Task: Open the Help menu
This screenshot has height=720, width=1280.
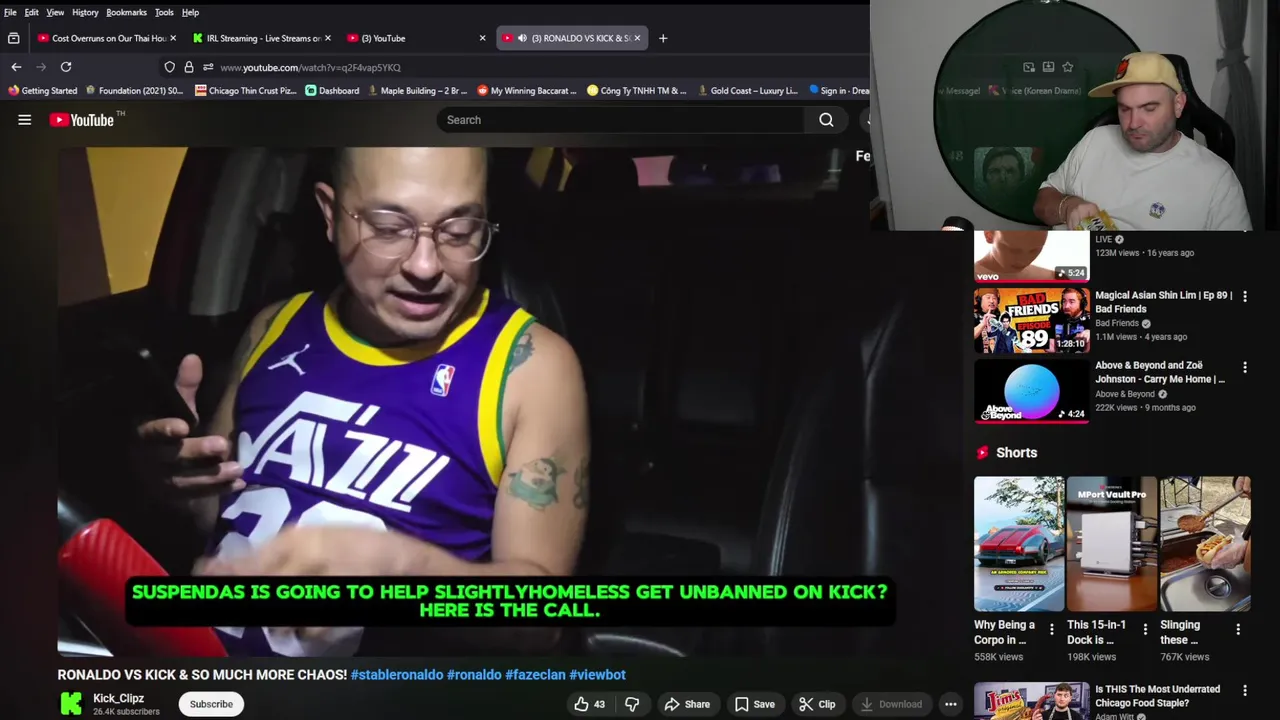Action: coord(190,12)
